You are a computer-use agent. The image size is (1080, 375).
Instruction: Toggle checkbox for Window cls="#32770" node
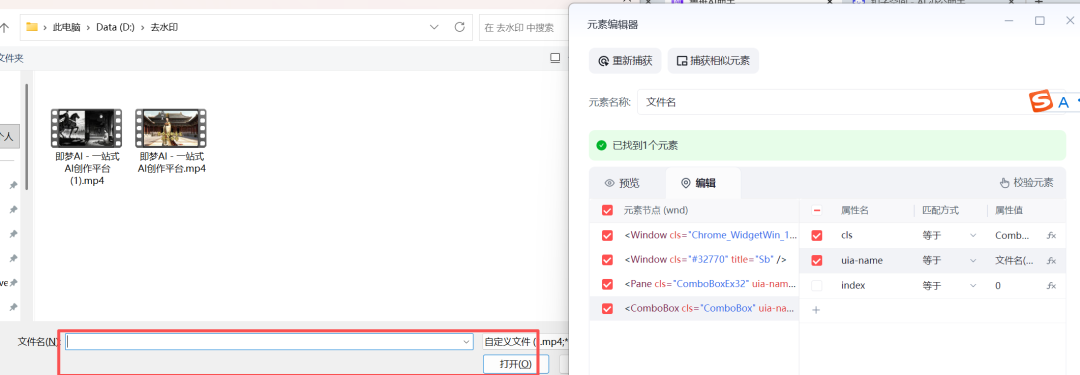(608, 260)
